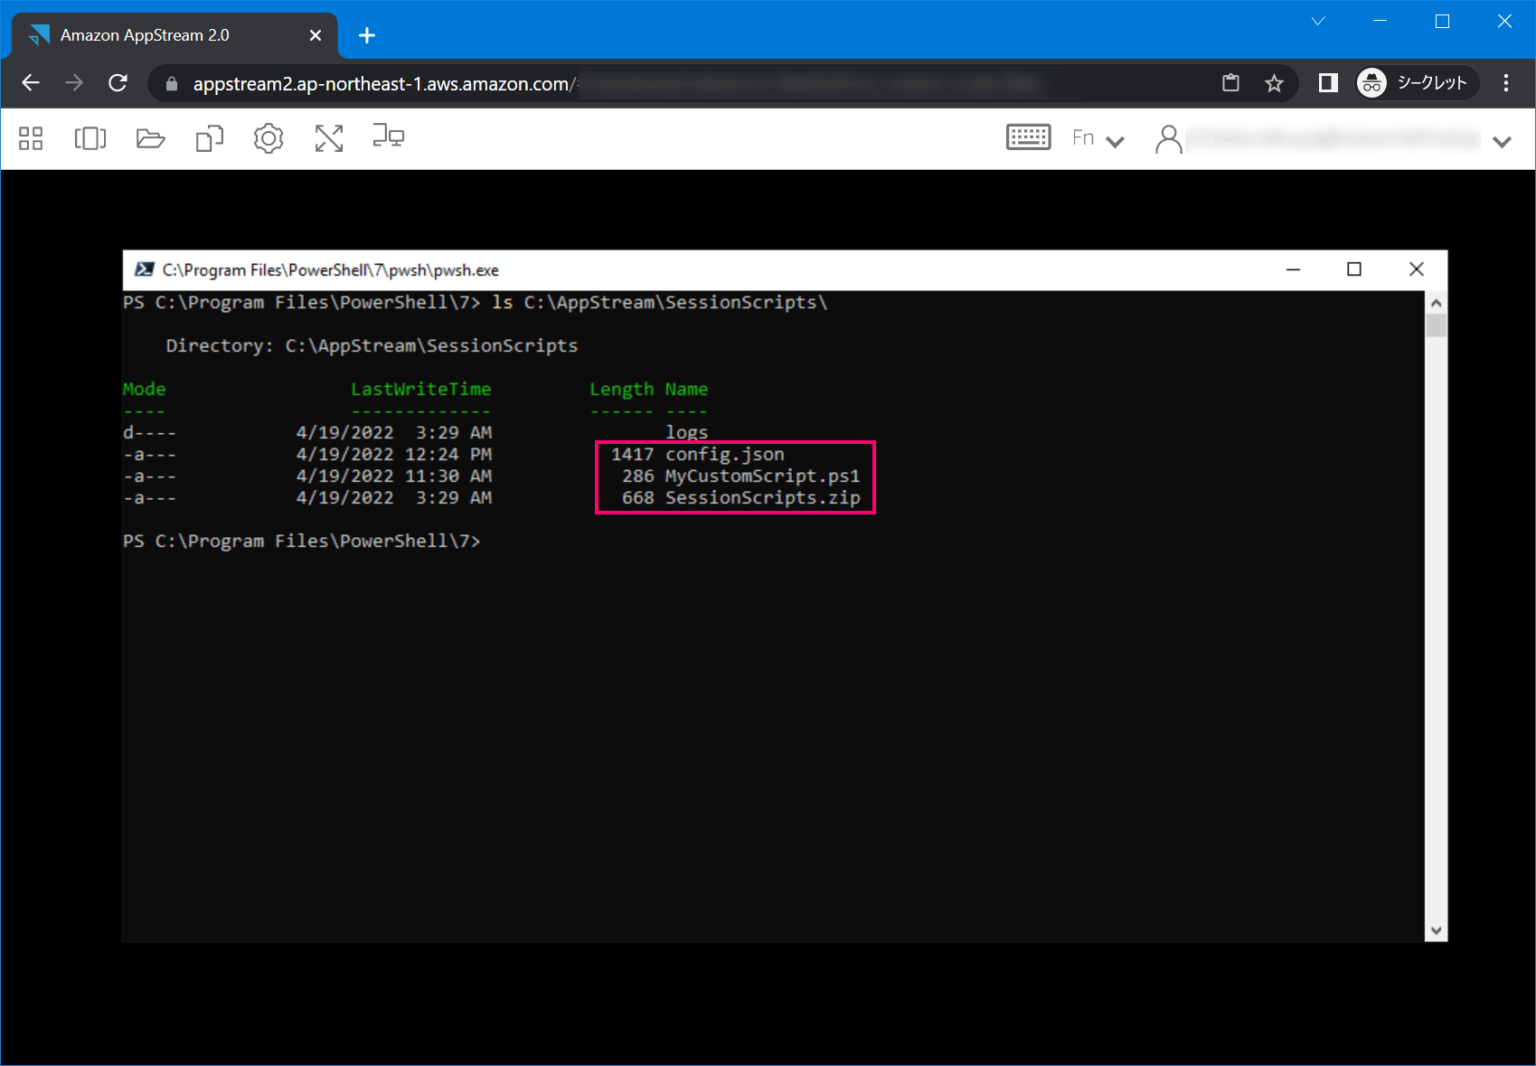Click the PowerShell icon in title bar

tap(144, 269)
